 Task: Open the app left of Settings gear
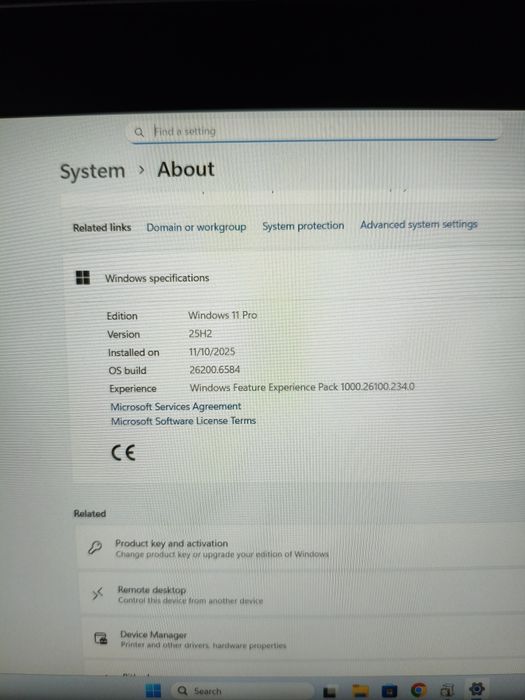click(447, 691)
